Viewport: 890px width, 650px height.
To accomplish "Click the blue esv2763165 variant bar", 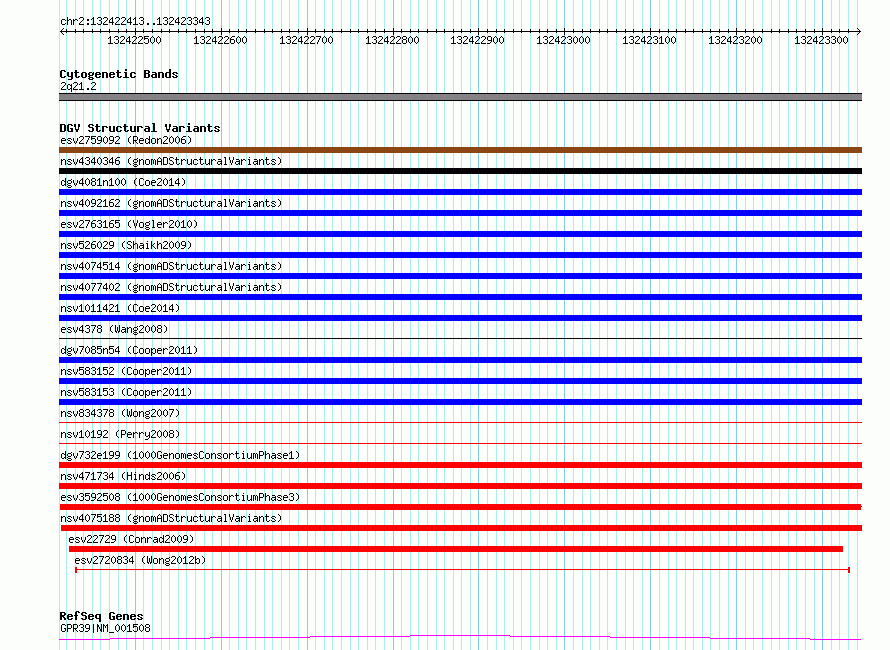I will [x=460, y=234].
